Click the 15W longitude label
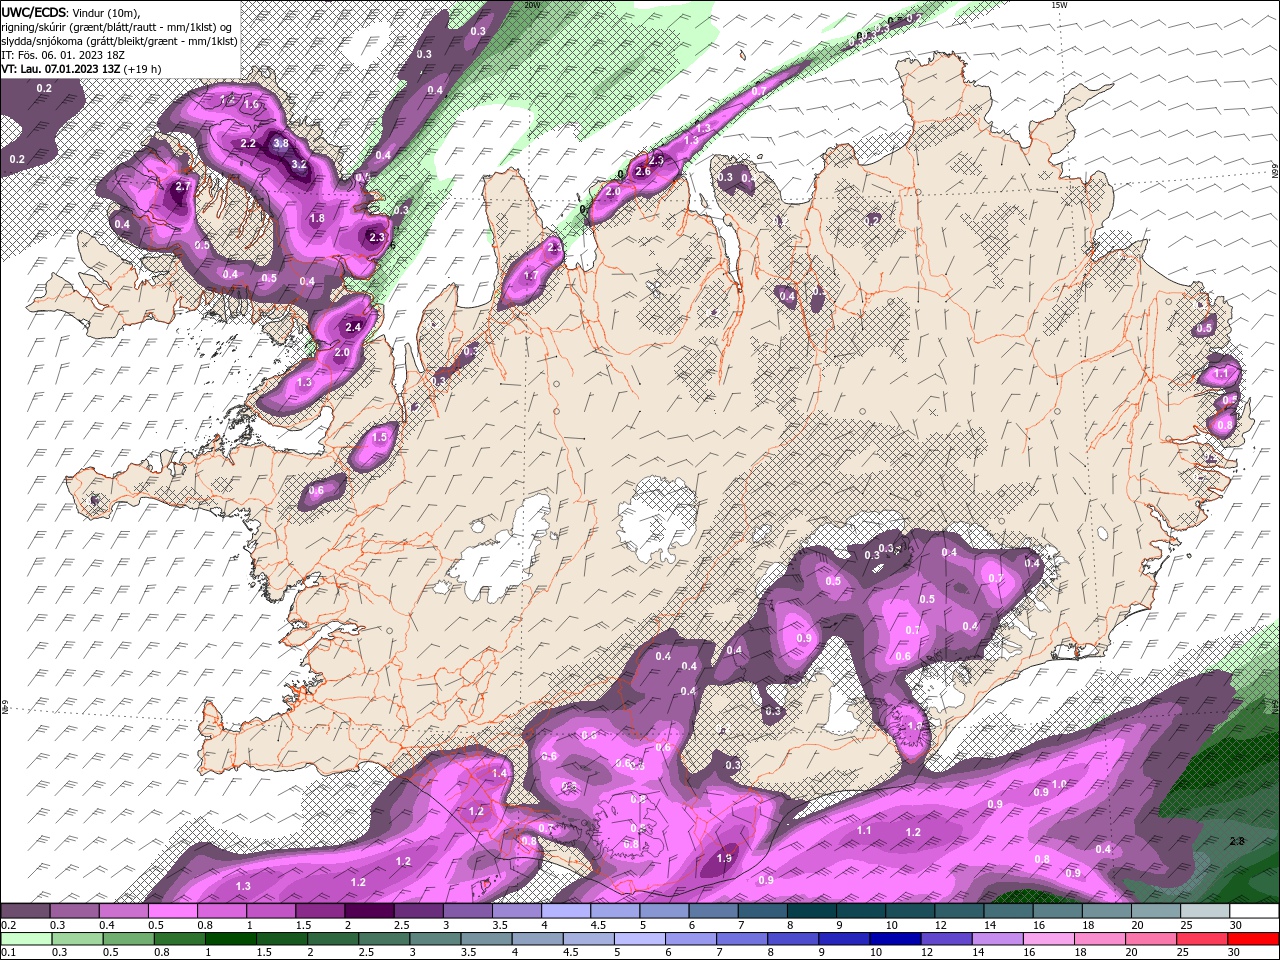The height and width of the screenshot is (960, 1280). (1059, 5)
